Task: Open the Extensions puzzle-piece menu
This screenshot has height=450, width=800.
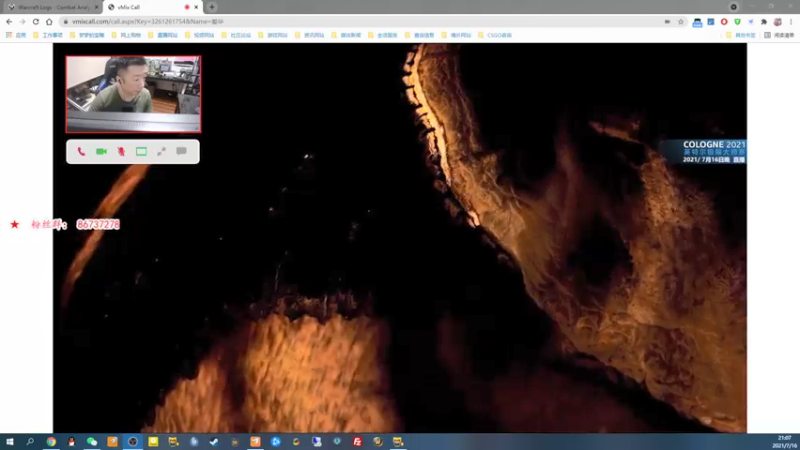Action: pyautogui.click(x=764, y=21)
